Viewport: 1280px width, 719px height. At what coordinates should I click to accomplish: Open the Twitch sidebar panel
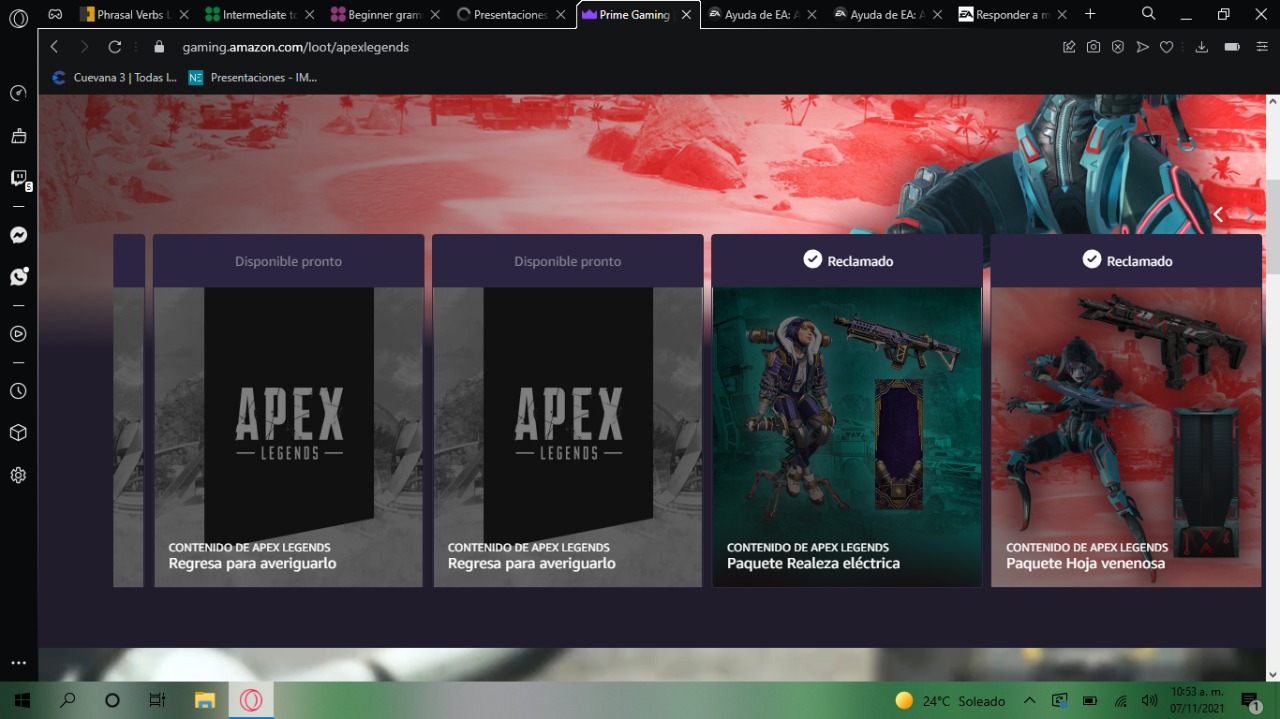[x=18, y=179]
